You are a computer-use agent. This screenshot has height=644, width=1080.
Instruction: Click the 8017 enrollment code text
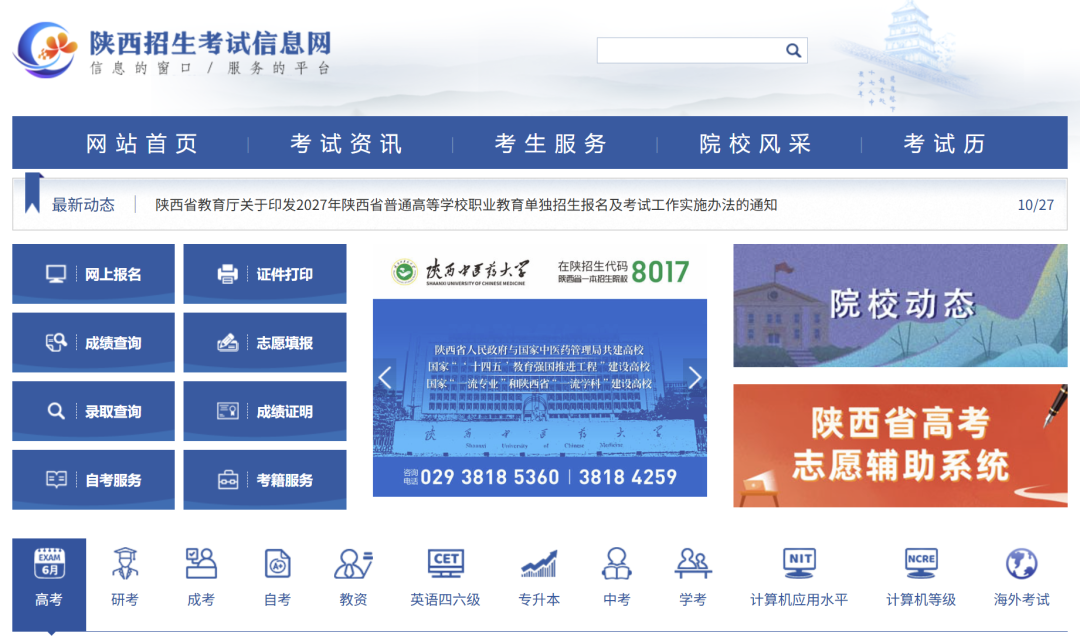(660, 272)
